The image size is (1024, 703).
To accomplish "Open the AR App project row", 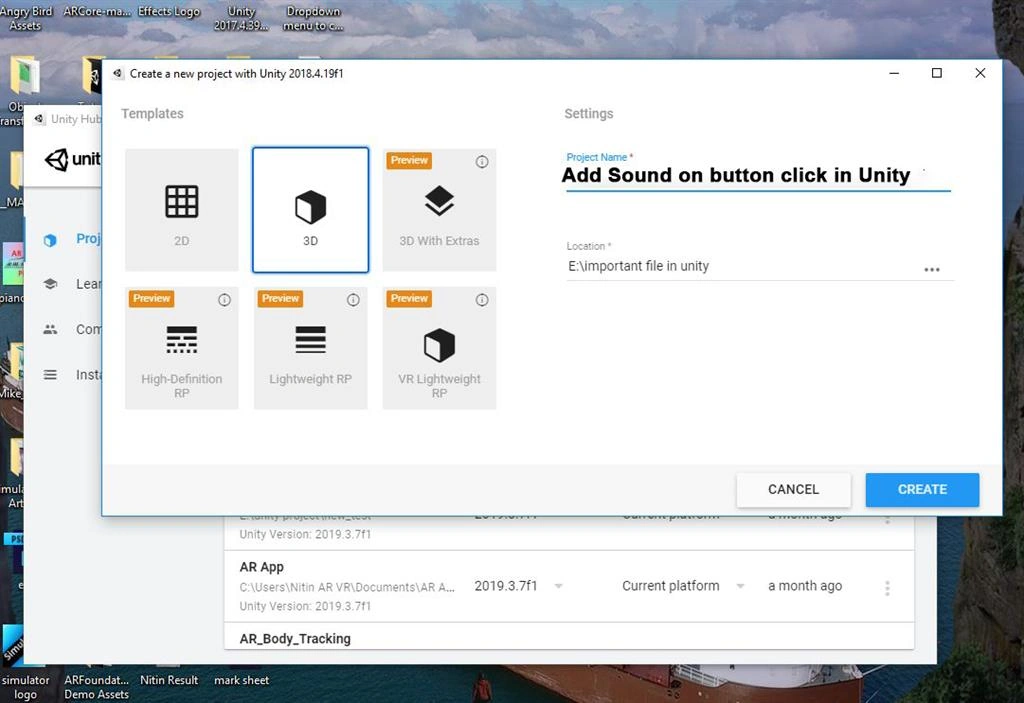I will point(569,586).
